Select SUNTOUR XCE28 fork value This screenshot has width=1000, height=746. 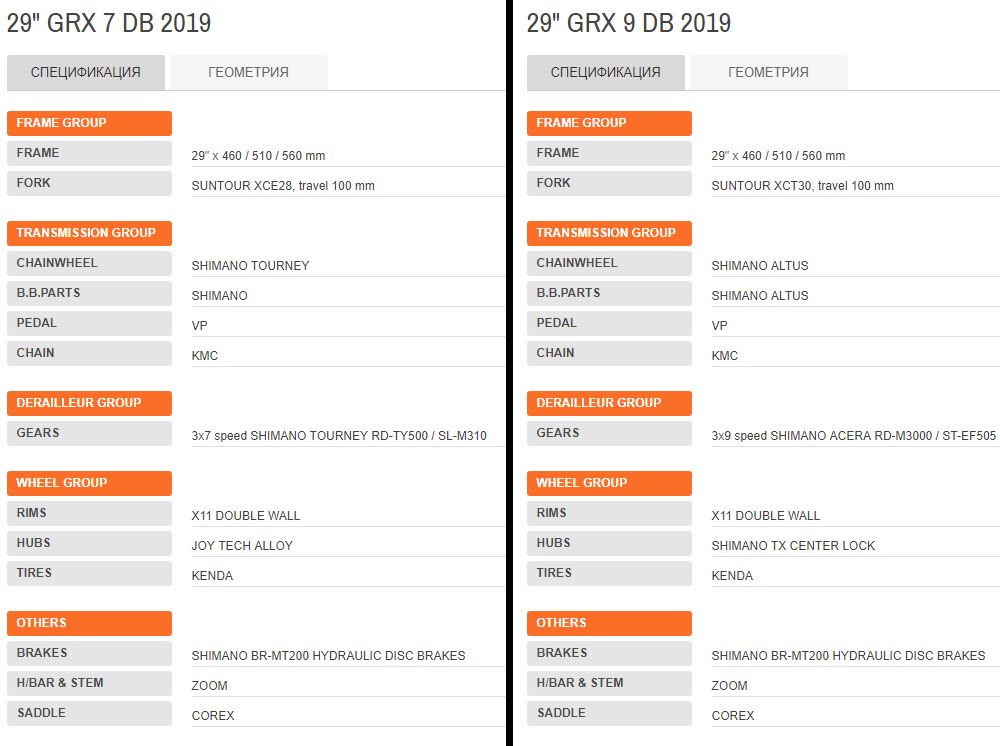pos(283,186)
